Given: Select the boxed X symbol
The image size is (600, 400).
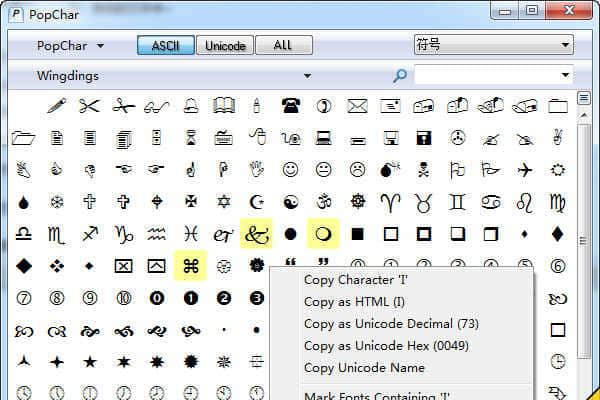Looking at the screenshot, I should [x=123, y=266].
